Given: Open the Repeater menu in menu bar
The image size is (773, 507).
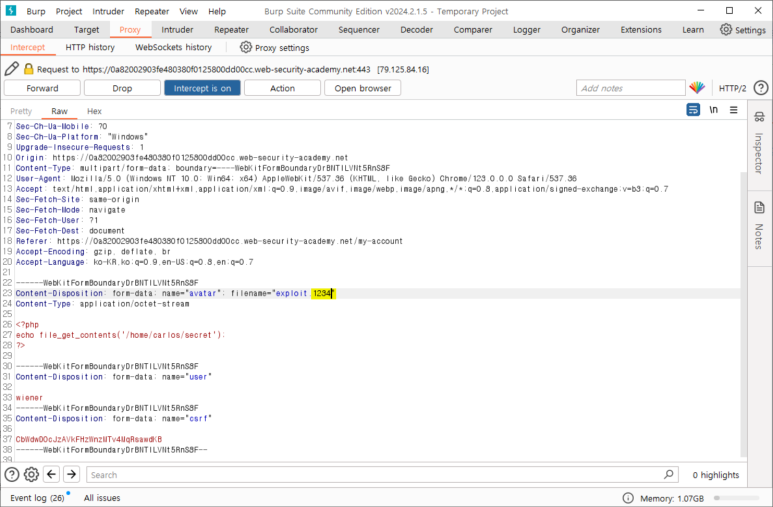Looking at the screenshot, I should (x=152, y=11).
